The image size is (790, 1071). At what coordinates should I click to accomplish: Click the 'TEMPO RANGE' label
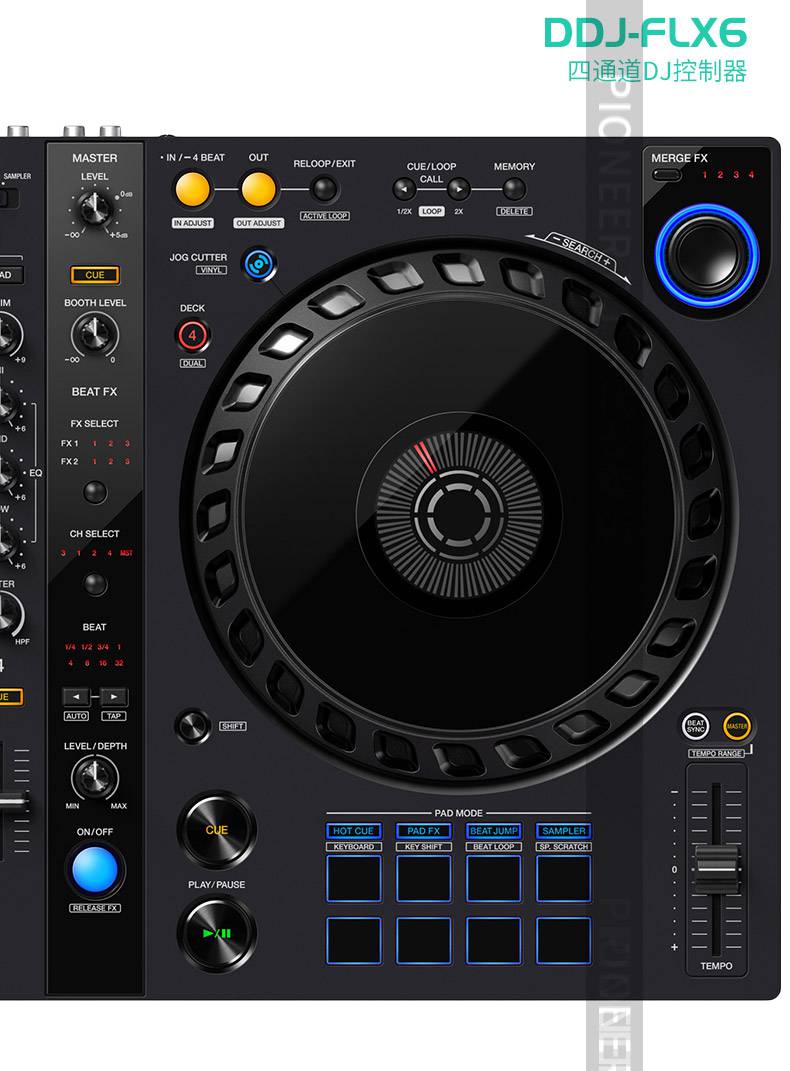pos(716,753)
